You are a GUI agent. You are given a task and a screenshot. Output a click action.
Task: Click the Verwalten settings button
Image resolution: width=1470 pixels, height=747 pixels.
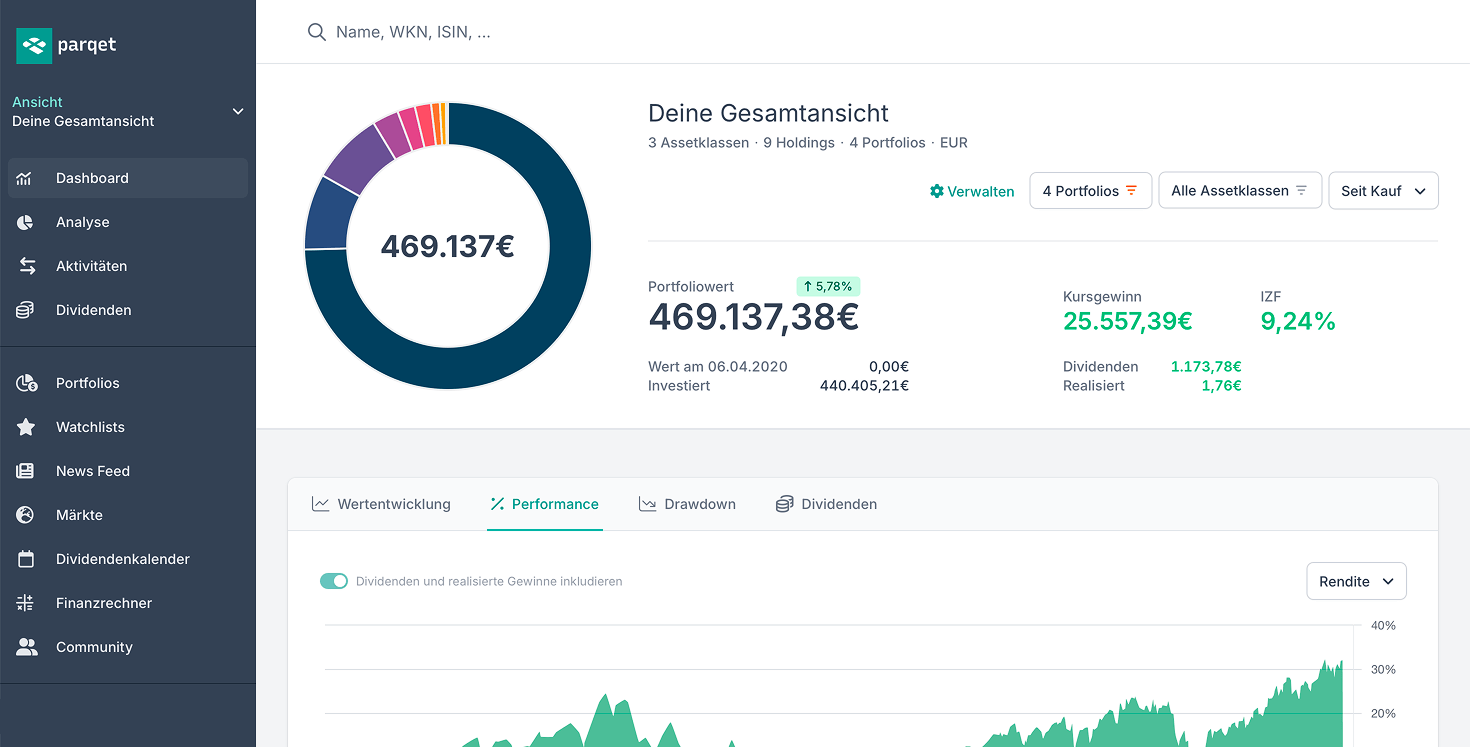point(972,191)
